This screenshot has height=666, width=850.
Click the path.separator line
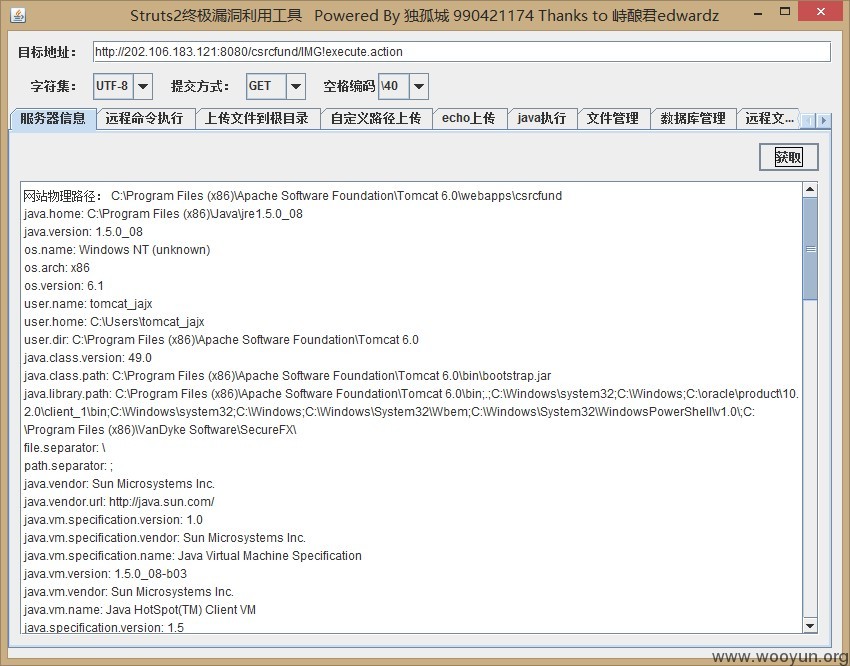(x=68, y=466)
